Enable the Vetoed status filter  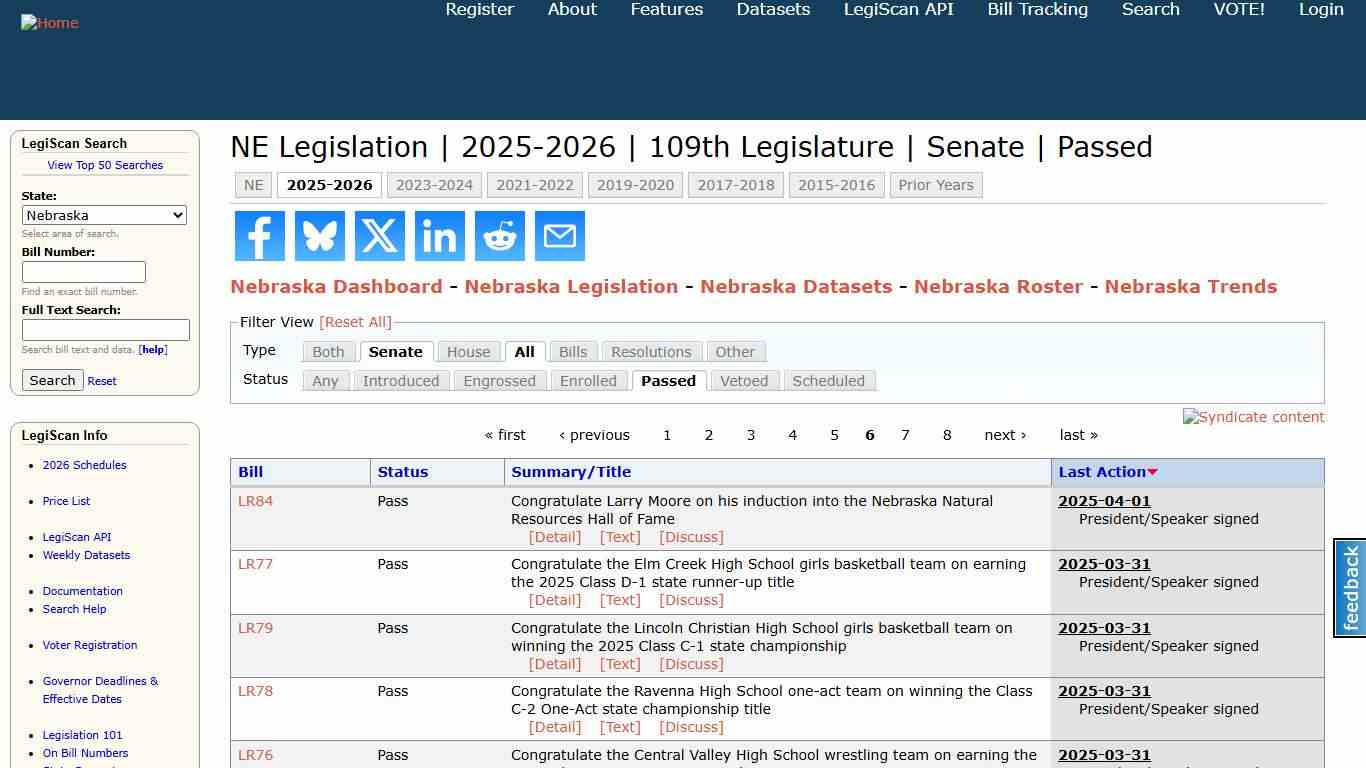pyautogui.click(x=744, y=380)
